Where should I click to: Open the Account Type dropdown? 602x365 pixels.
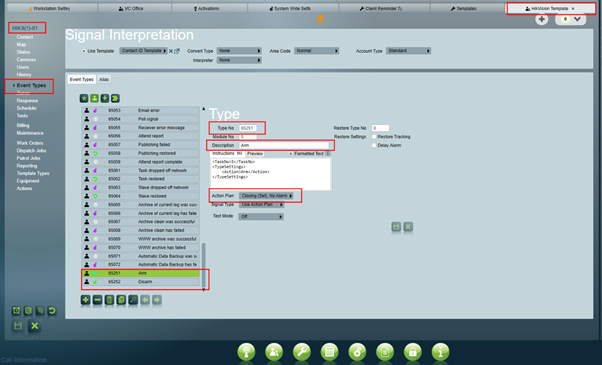(408, 51)
